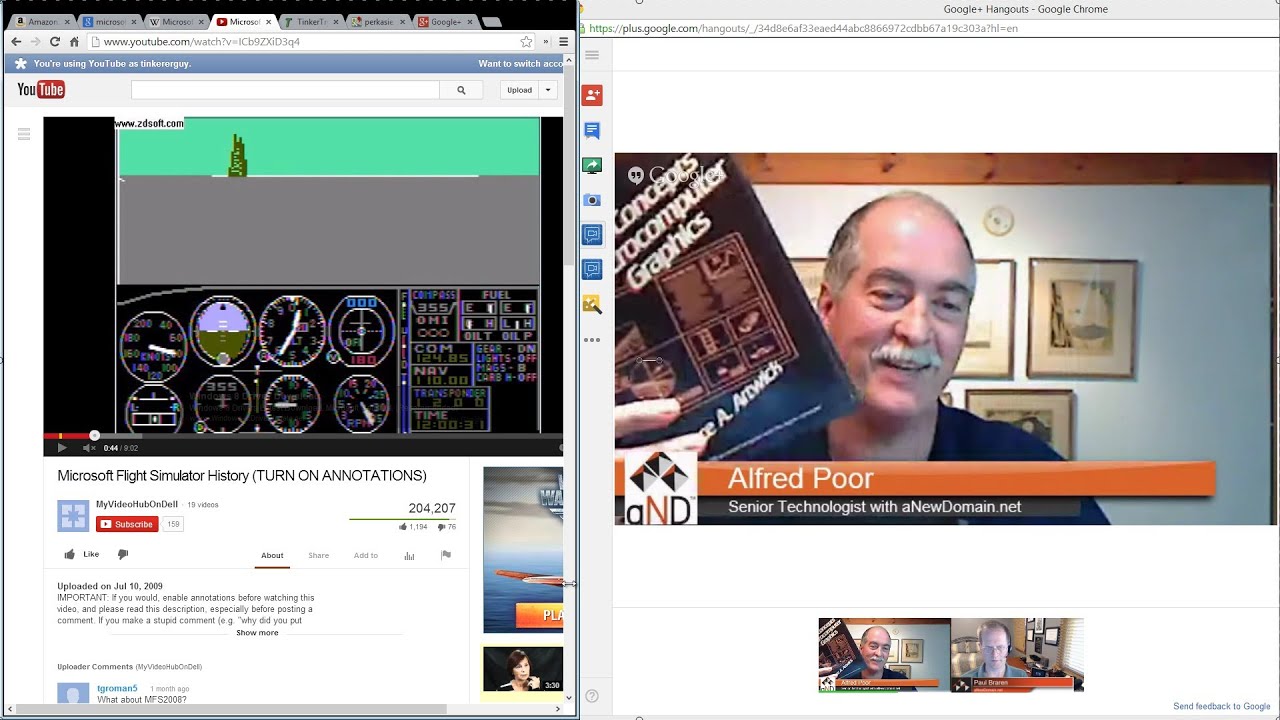Click the Upload button on YouTube
This screenshot has height=720, width=1280.
(519, 90)
